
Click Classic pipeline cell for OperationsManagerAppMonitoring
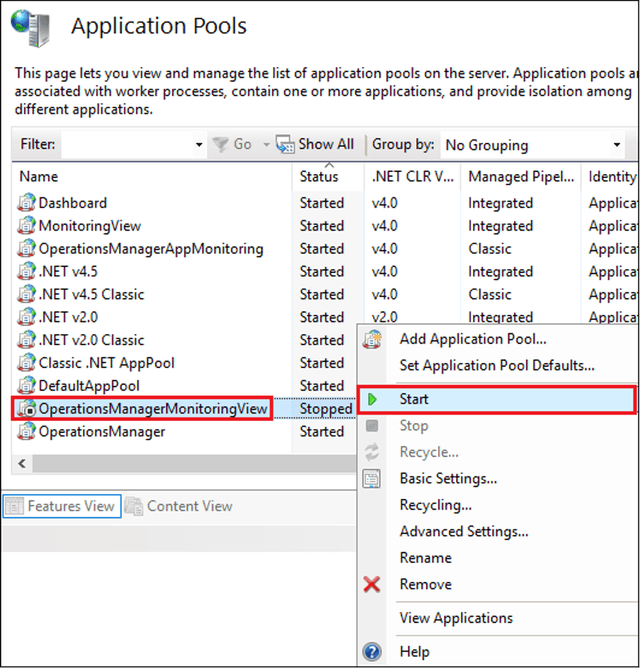(490, 249)
